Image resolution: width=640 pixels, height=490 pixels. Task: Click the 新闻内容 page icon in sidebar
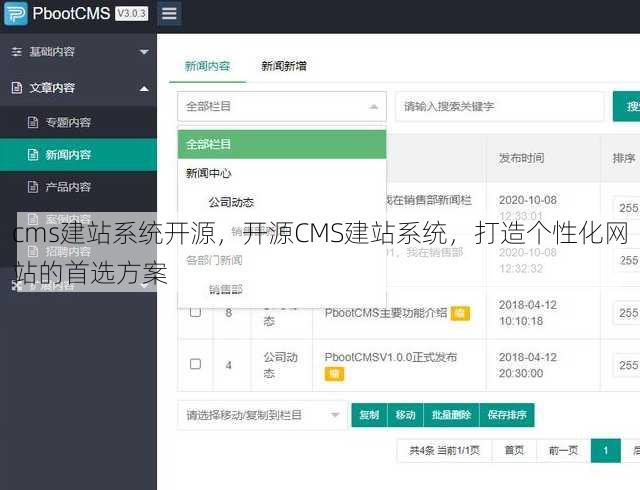coord(33,155)
